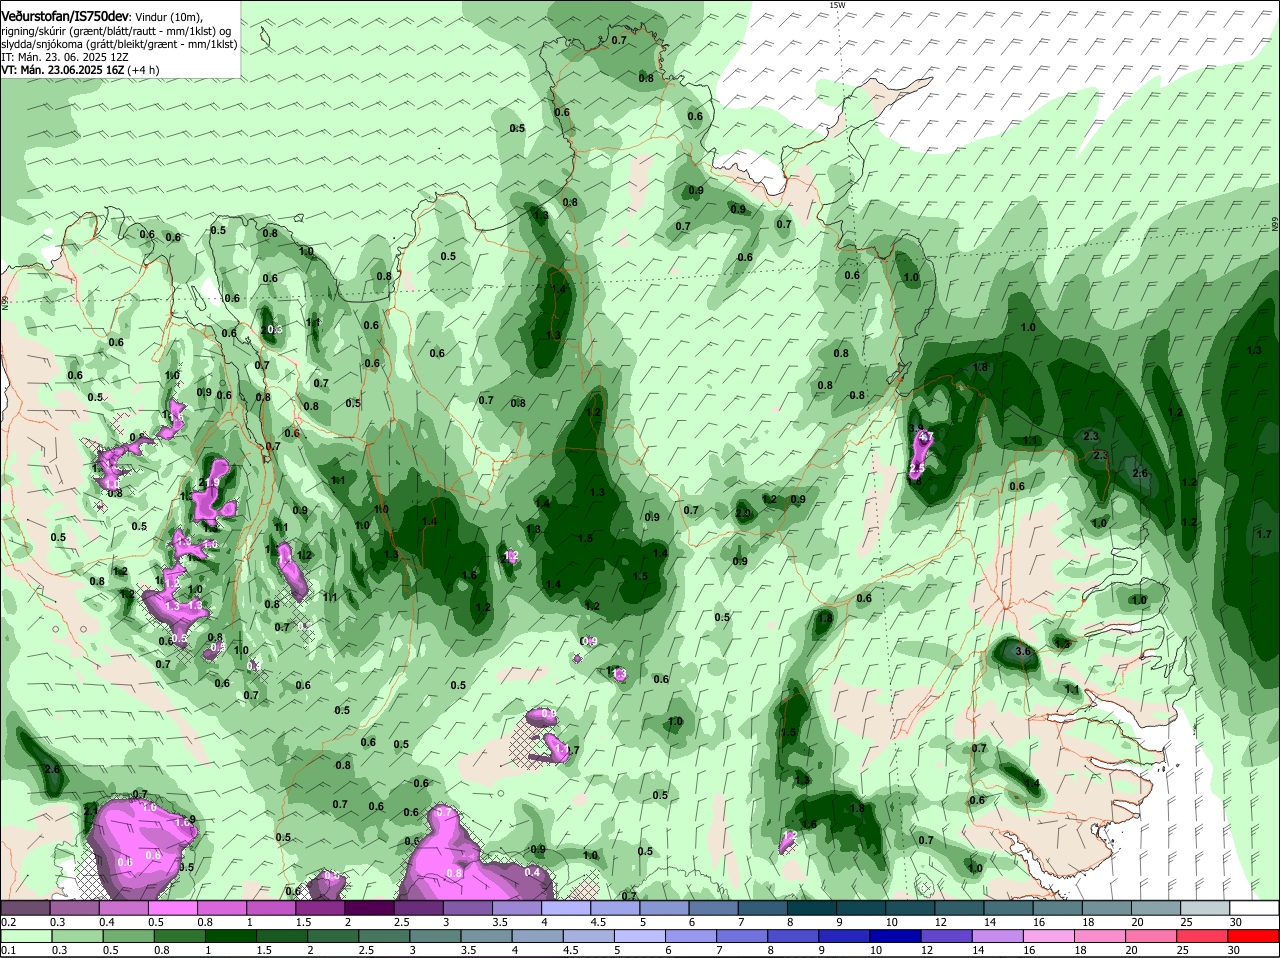
Task: Click the rain scale swatch between 1 and 1.5
Action: pyautogui.click(x=232, y=936)
